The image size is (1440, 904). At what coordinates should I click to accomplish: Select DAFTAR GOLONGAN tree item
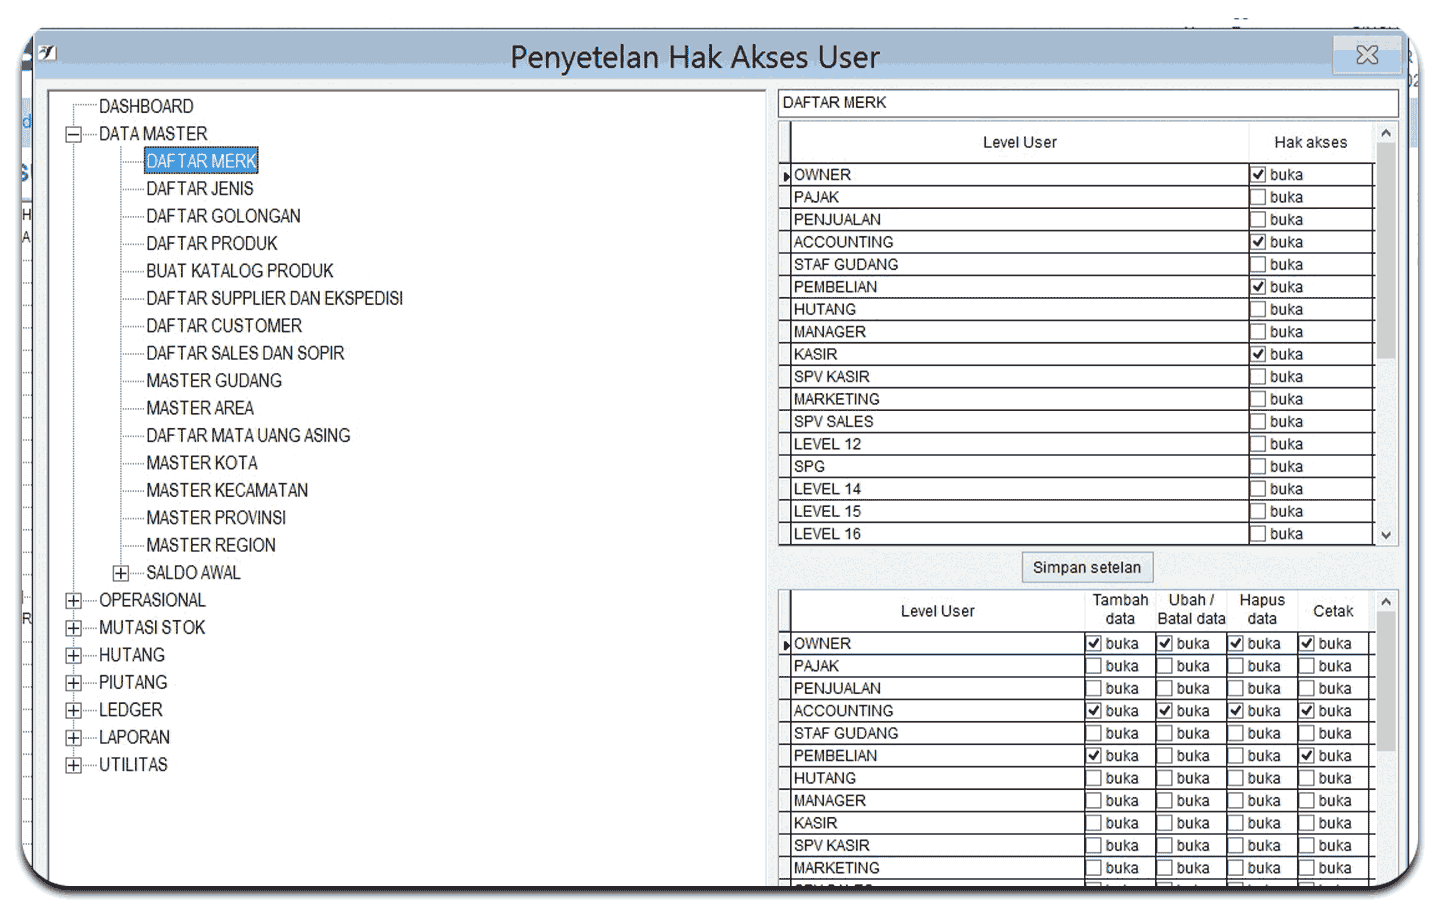(x=223, y=216)
